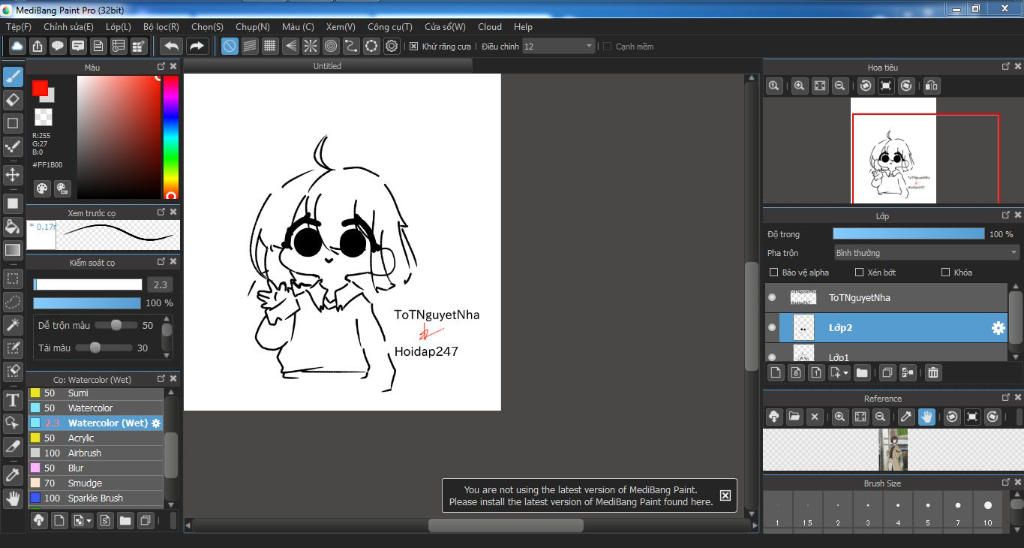Switch to the Untitled canvas tab

(x=327, y=66)
